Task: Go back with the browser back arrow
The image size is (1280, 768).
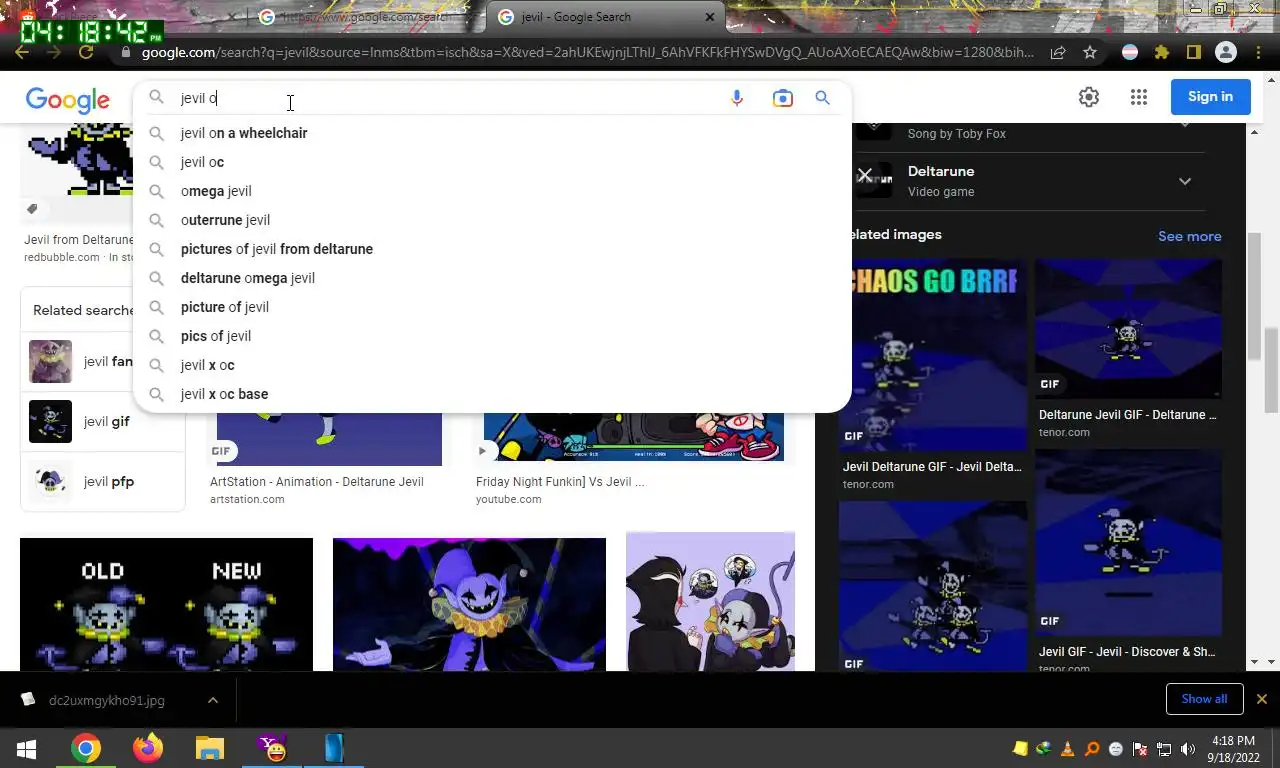Action: (x=22, y=53)
